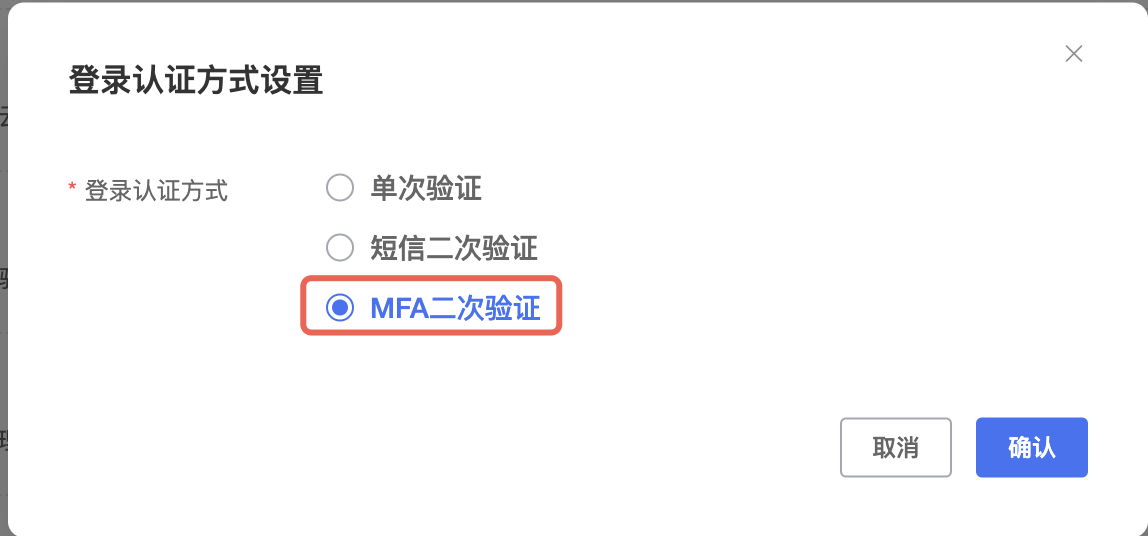Image resolution: width=1148 pixels, height=536 pixels.
Task: Click the dialog title 登录认证方式设置
Action: coord(195,80)
